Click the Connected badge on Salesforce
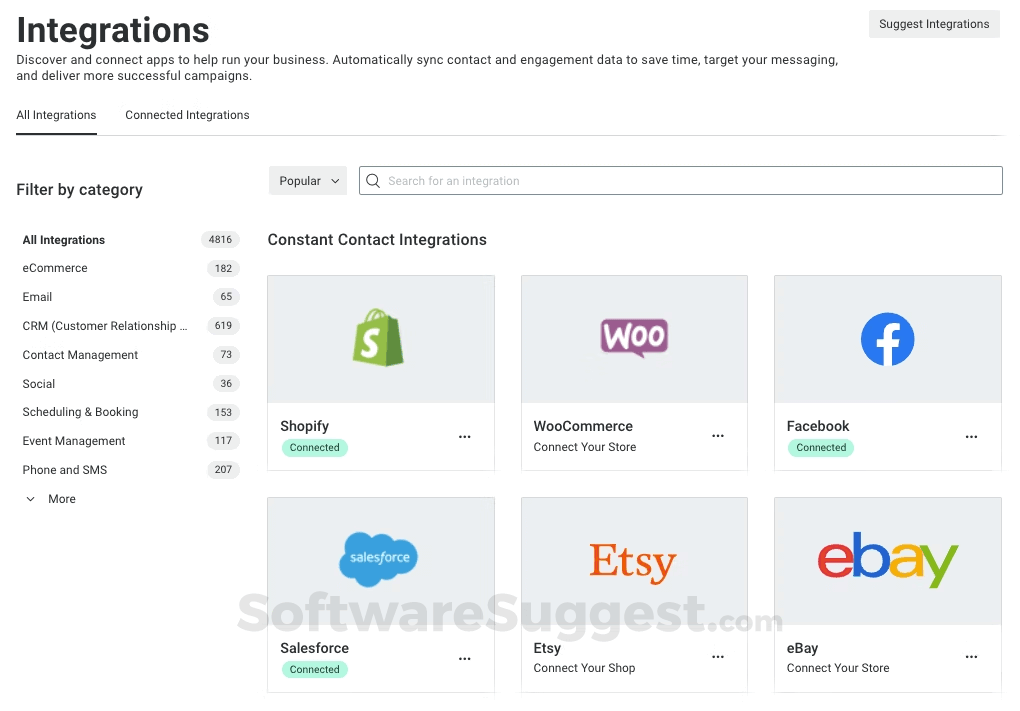Image resolution: width=1020 pixels, height=711 pixels. [314, 669]
